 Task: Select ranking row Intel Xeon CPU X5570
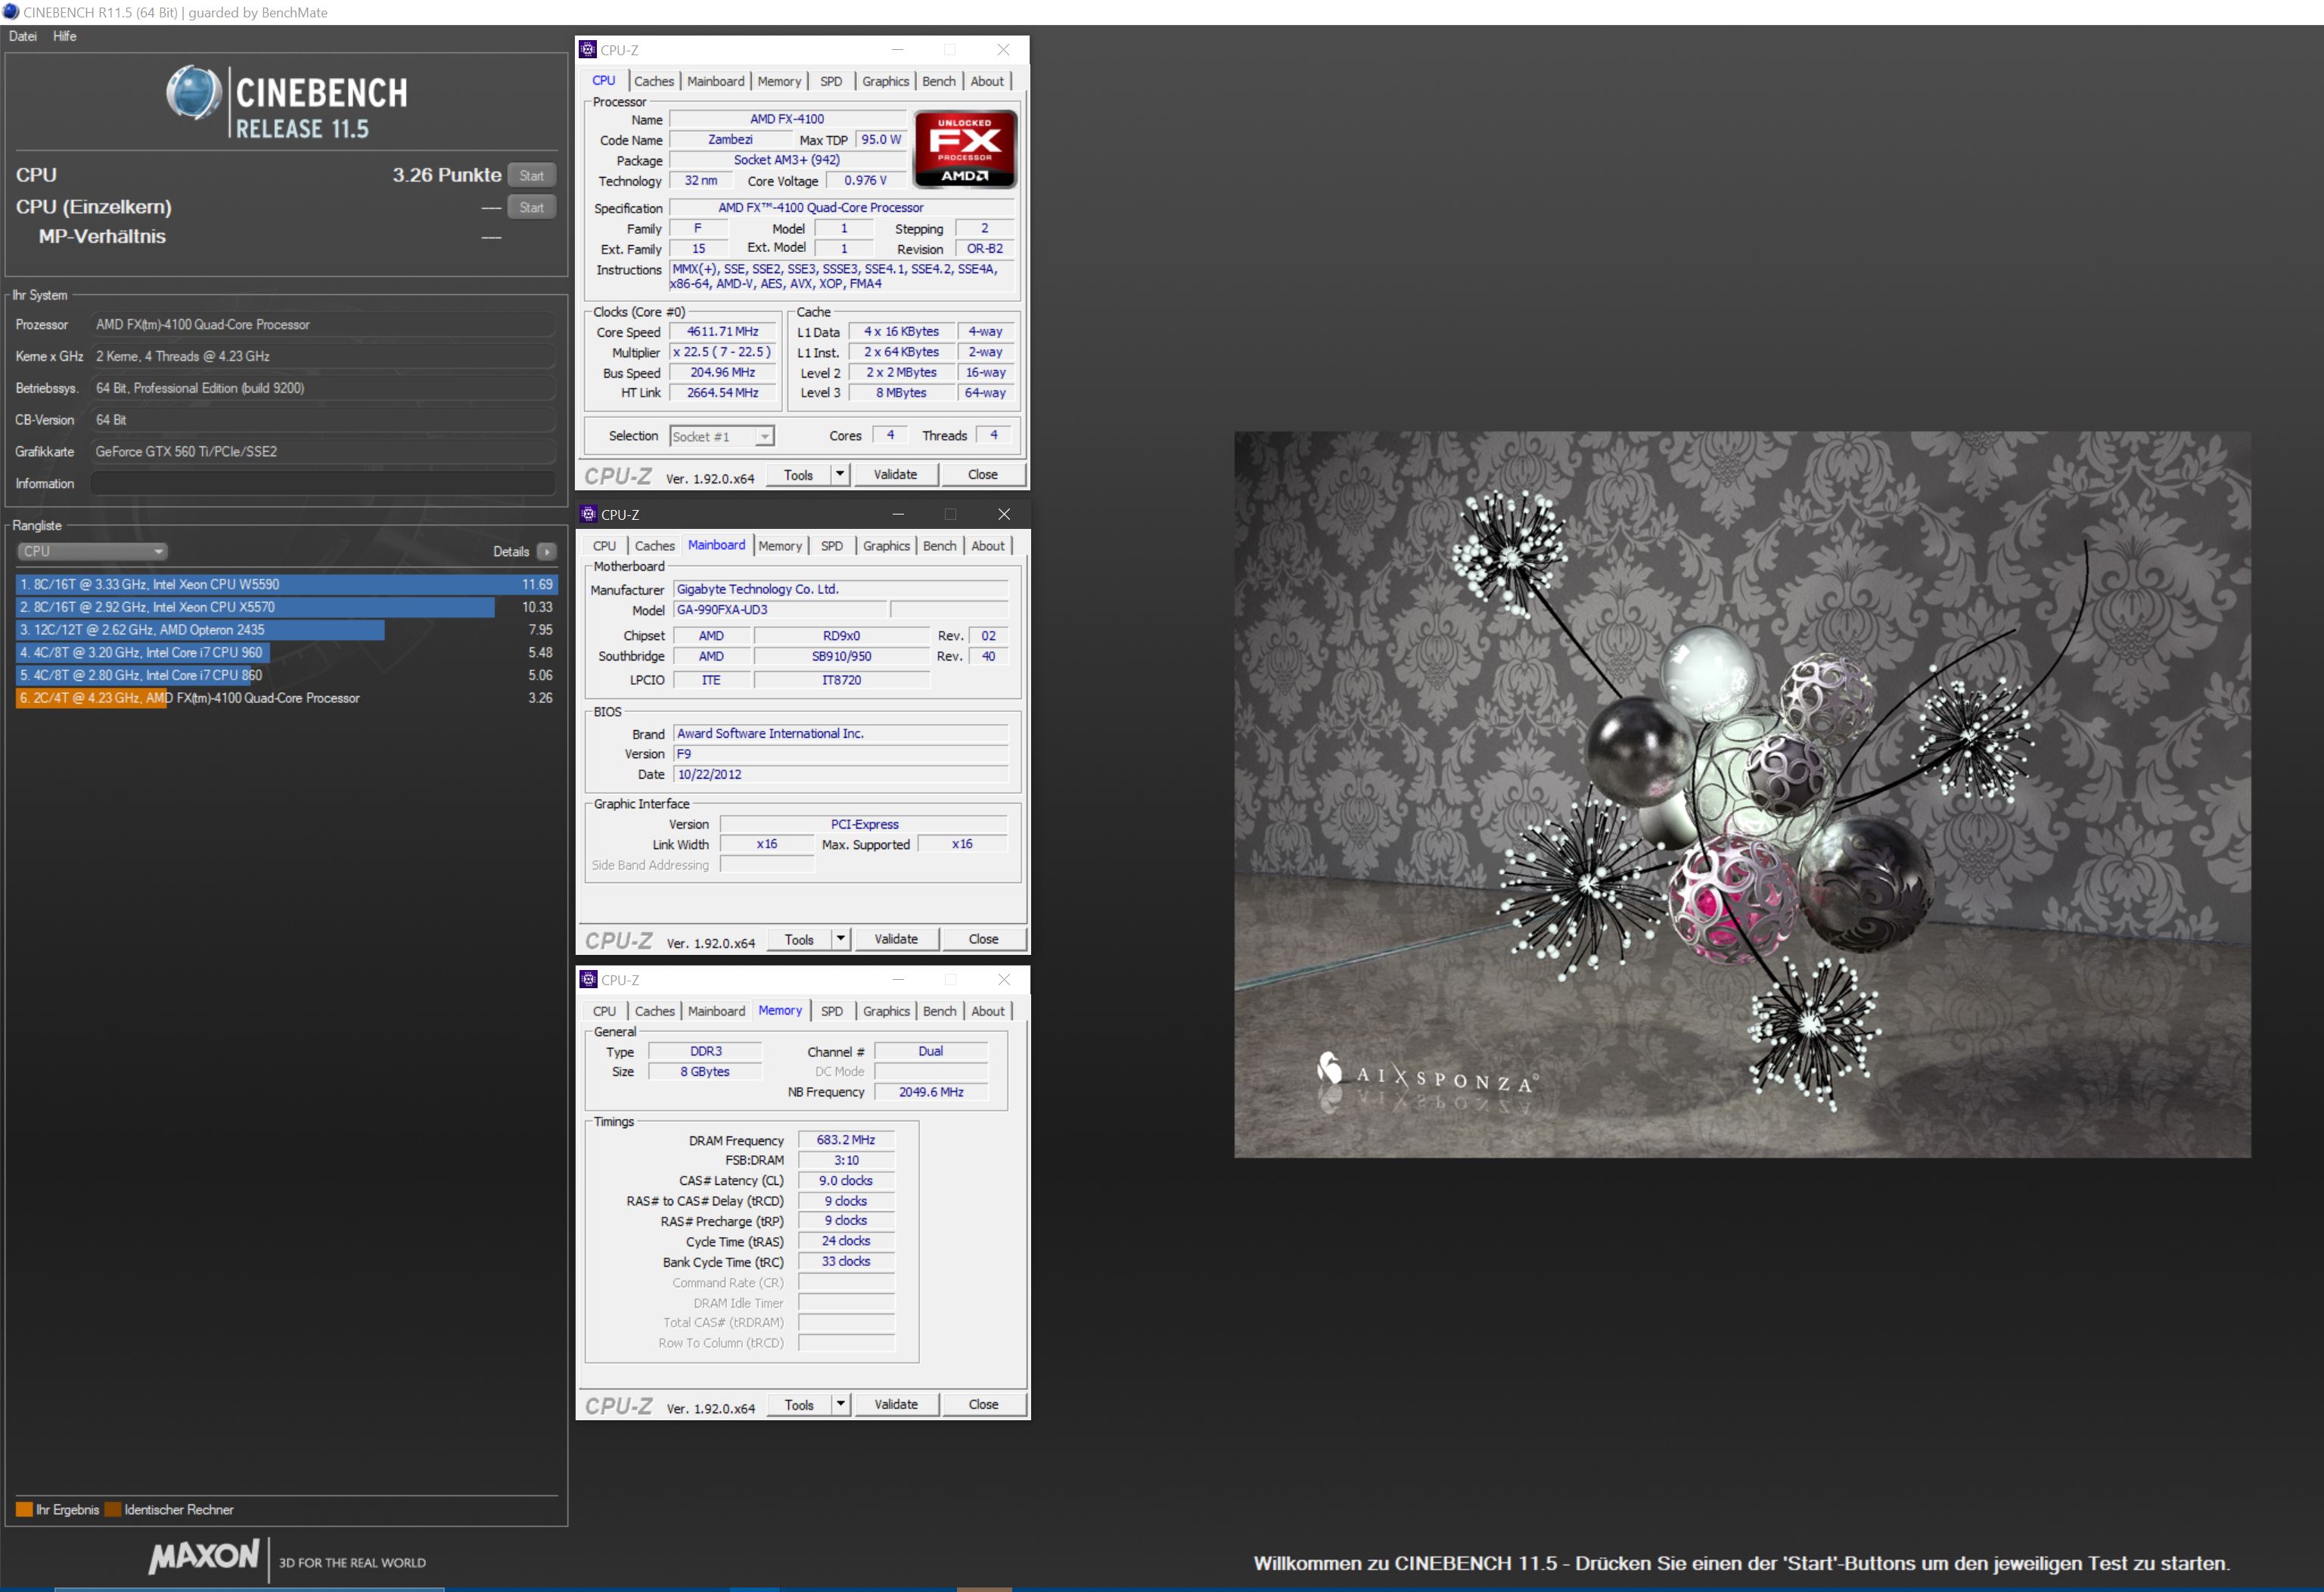click(287, 607)
